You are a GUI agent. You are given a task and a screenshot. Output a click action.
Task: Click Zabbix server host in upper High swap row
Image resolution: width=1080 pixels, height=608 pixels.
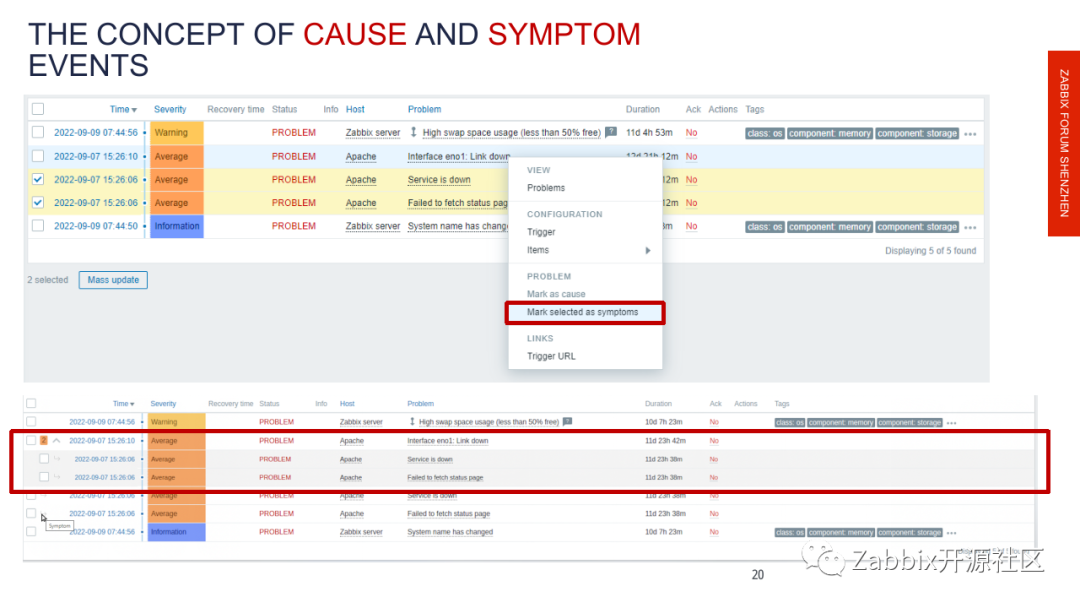[x=373, y=132]
